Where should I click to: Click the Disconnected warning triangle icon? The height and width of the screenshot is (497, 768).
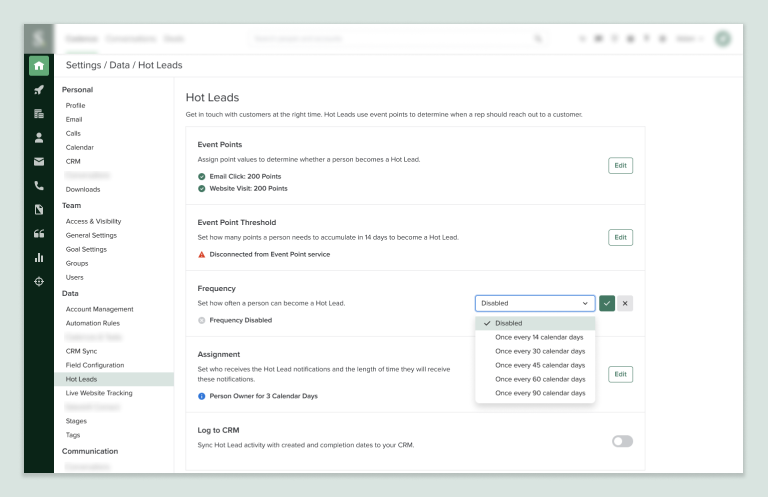[x=201, y=255]
